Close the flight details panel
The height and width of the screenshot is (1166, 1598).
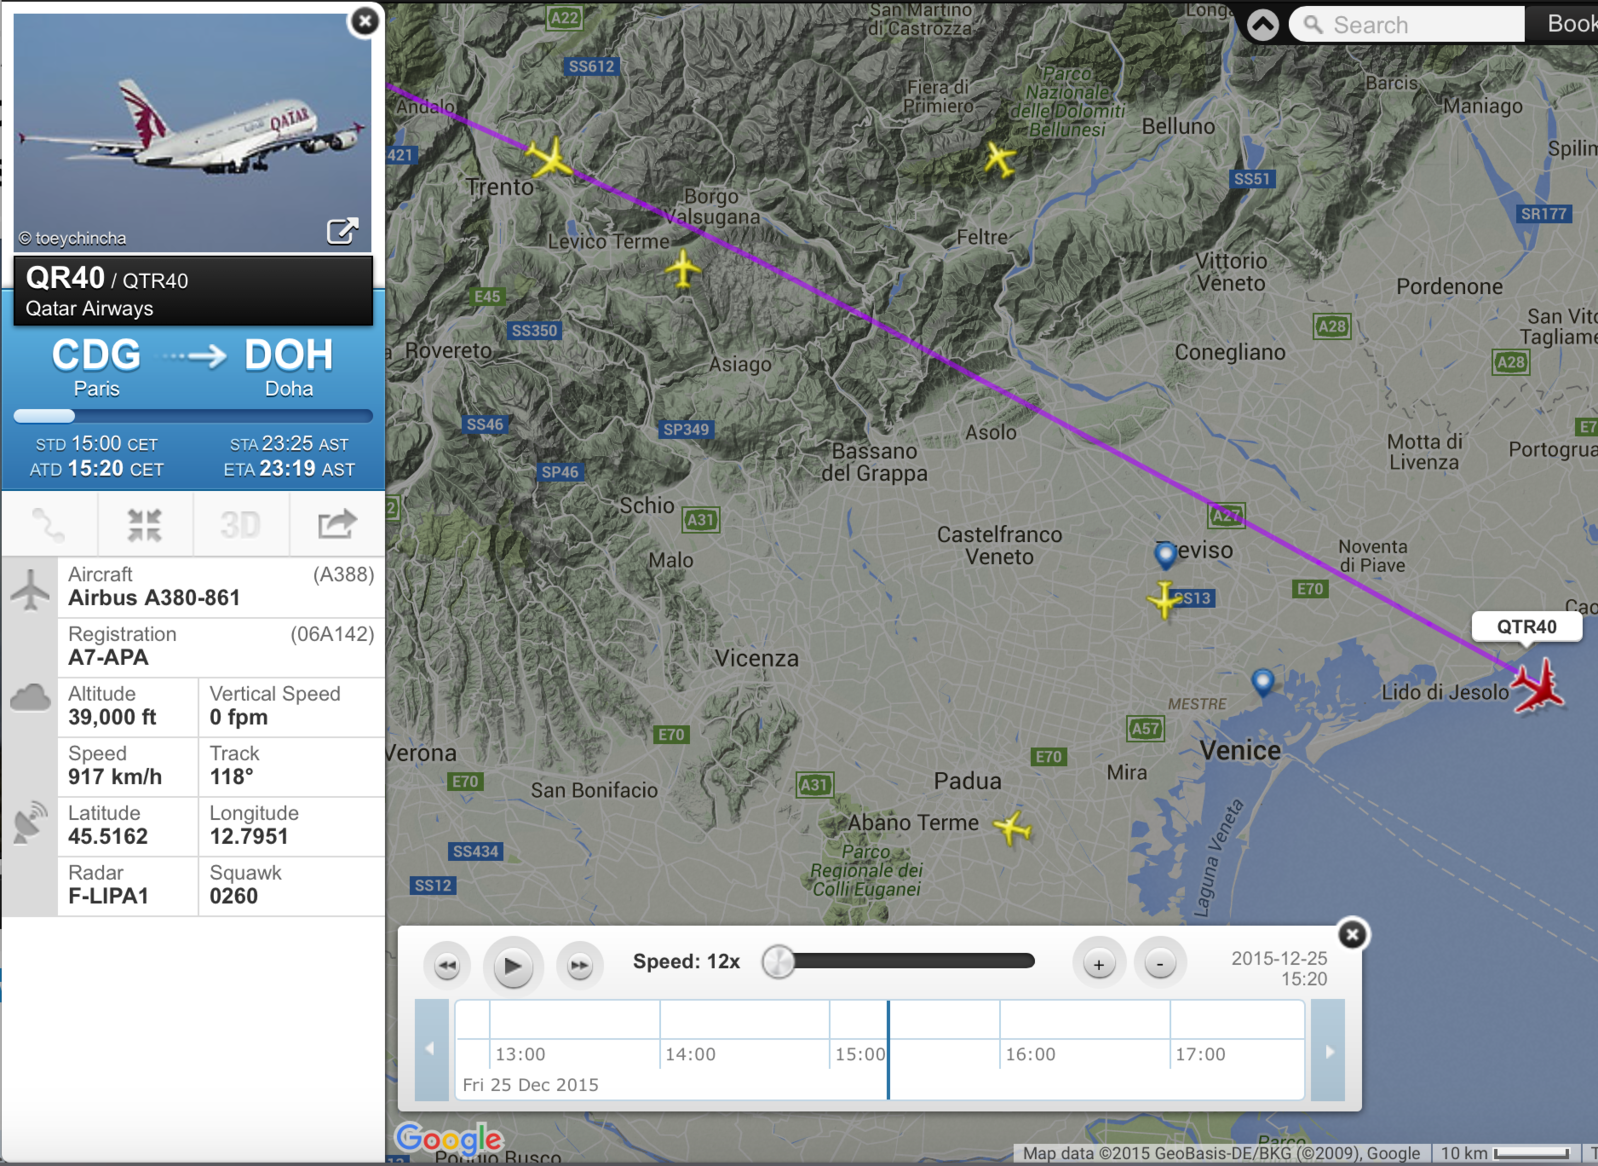click(365, 20)
